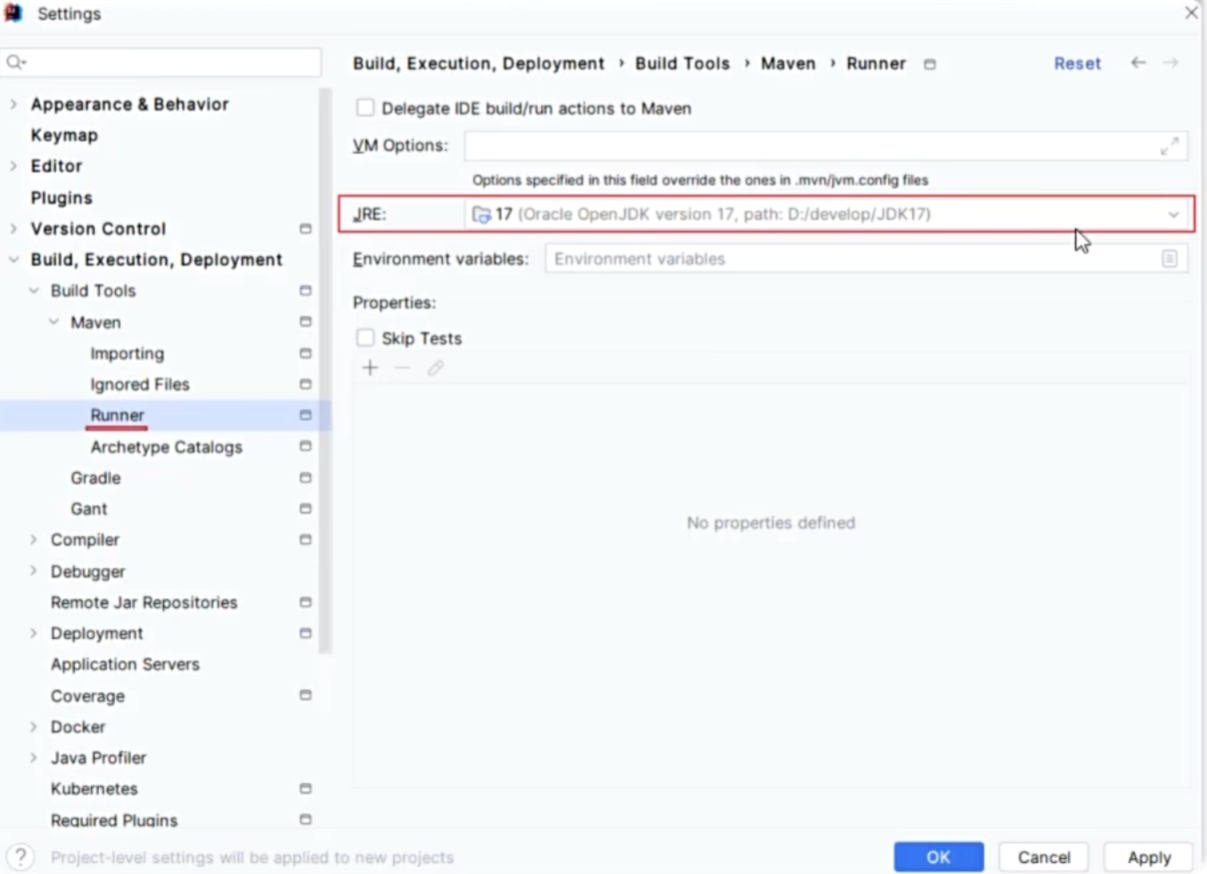Click project-level icon next to Importing
Screen dimensions: 1207x874
(x=305, y=353)
